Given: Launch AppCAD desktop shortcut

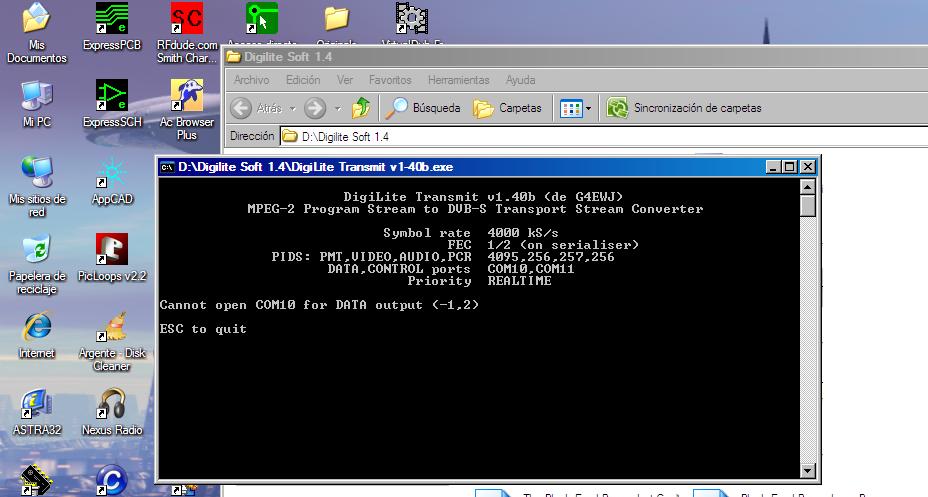Looking at the screenshot, I should point(112,173).
